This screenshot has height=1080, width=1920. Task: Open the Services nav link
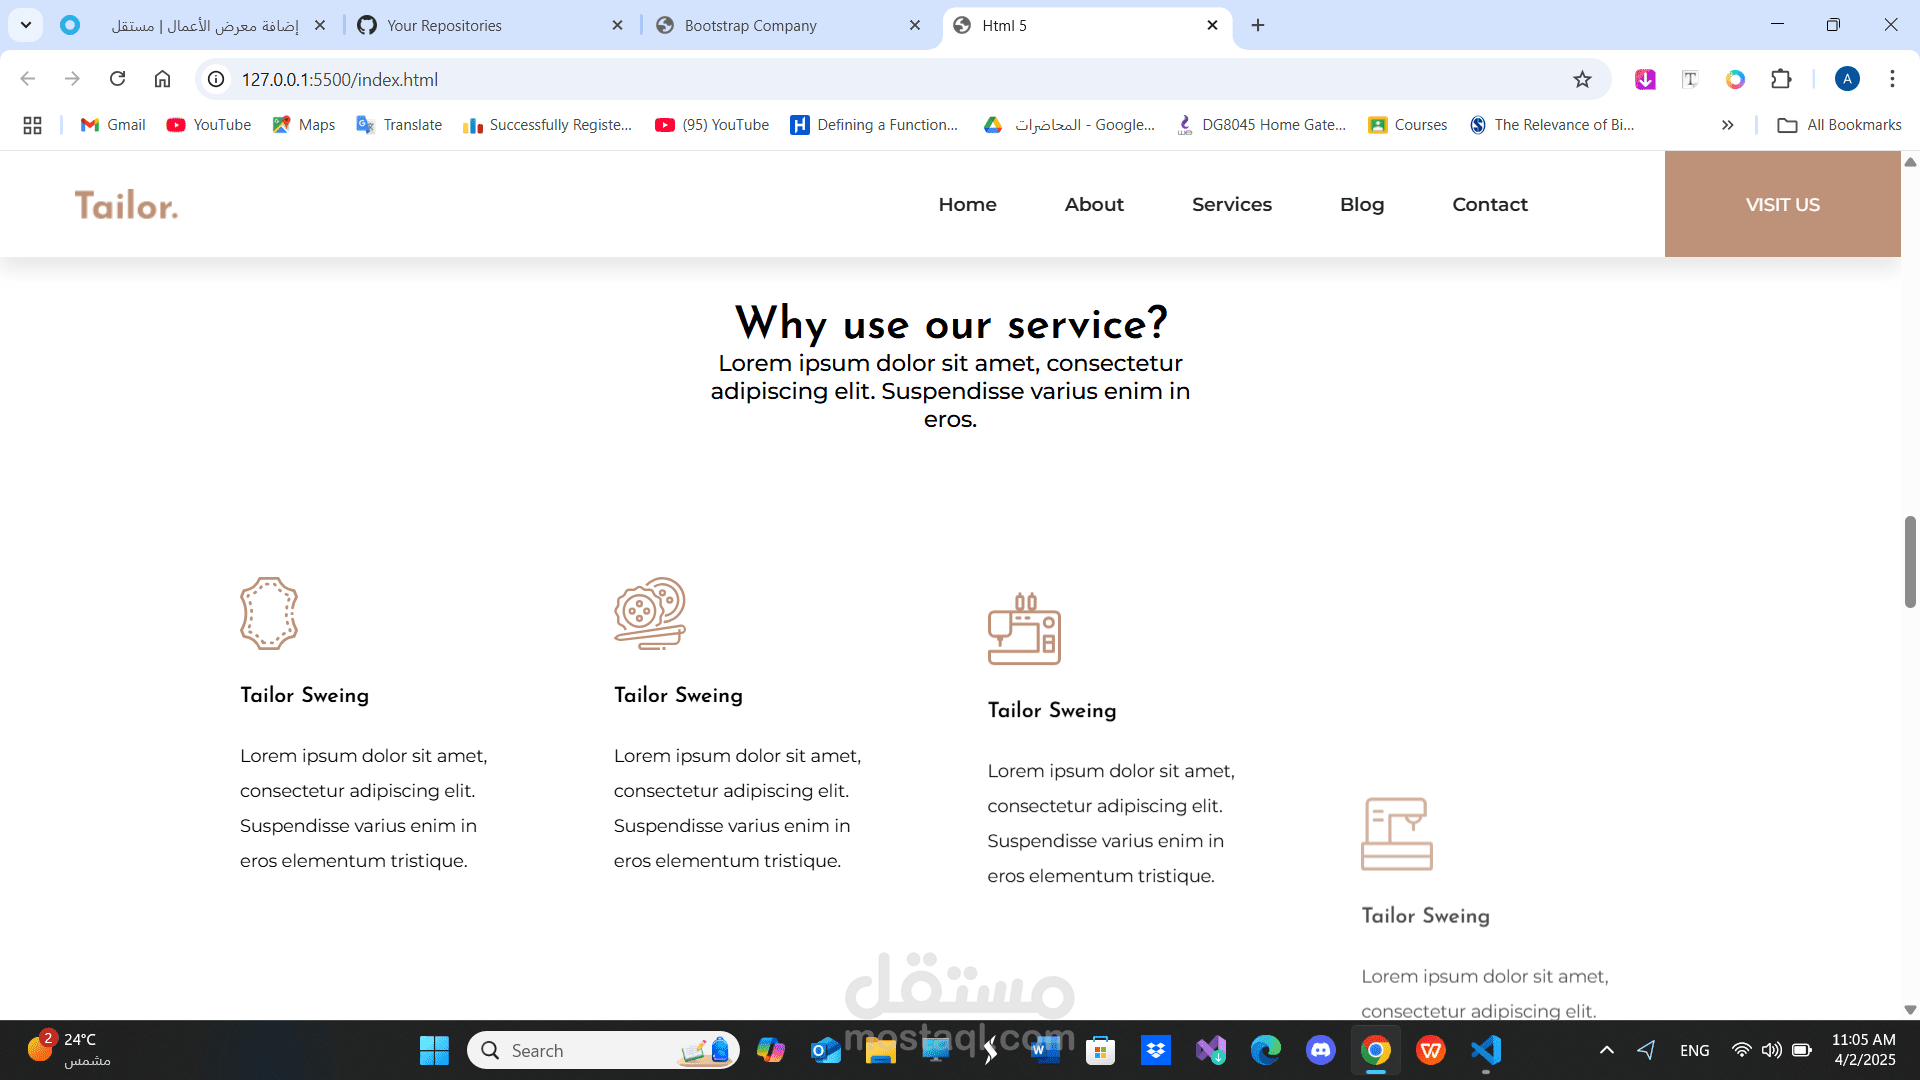[1231, 204]
